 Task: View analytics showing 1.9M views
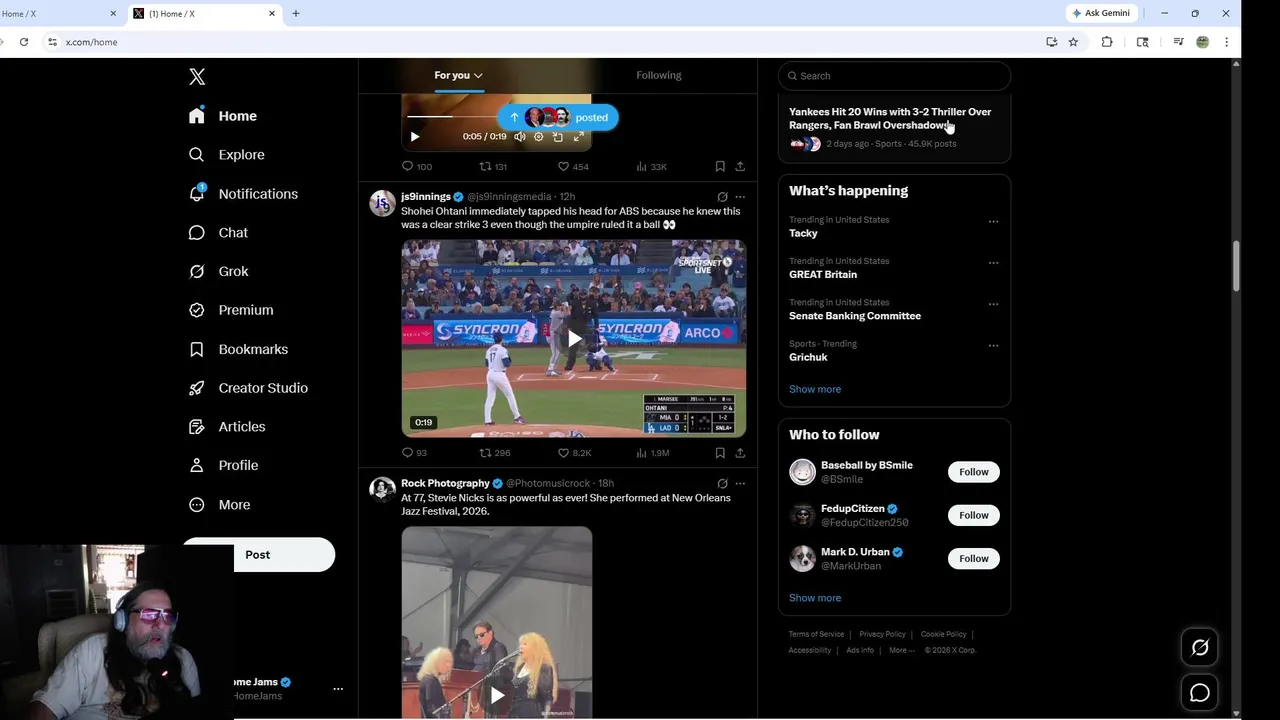652,453
